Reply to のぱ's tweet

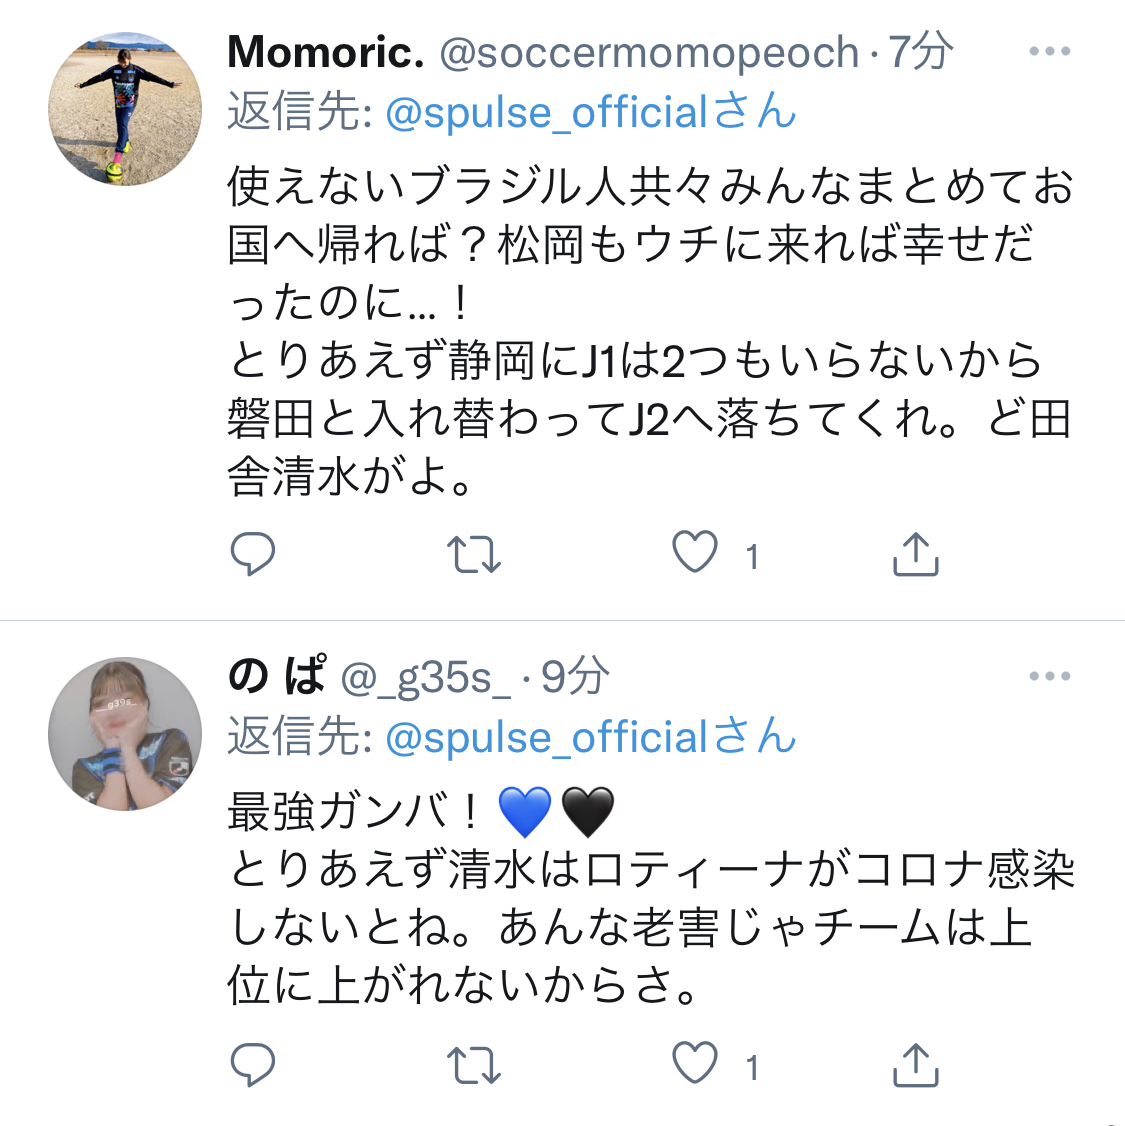[x=252, y=1066]
